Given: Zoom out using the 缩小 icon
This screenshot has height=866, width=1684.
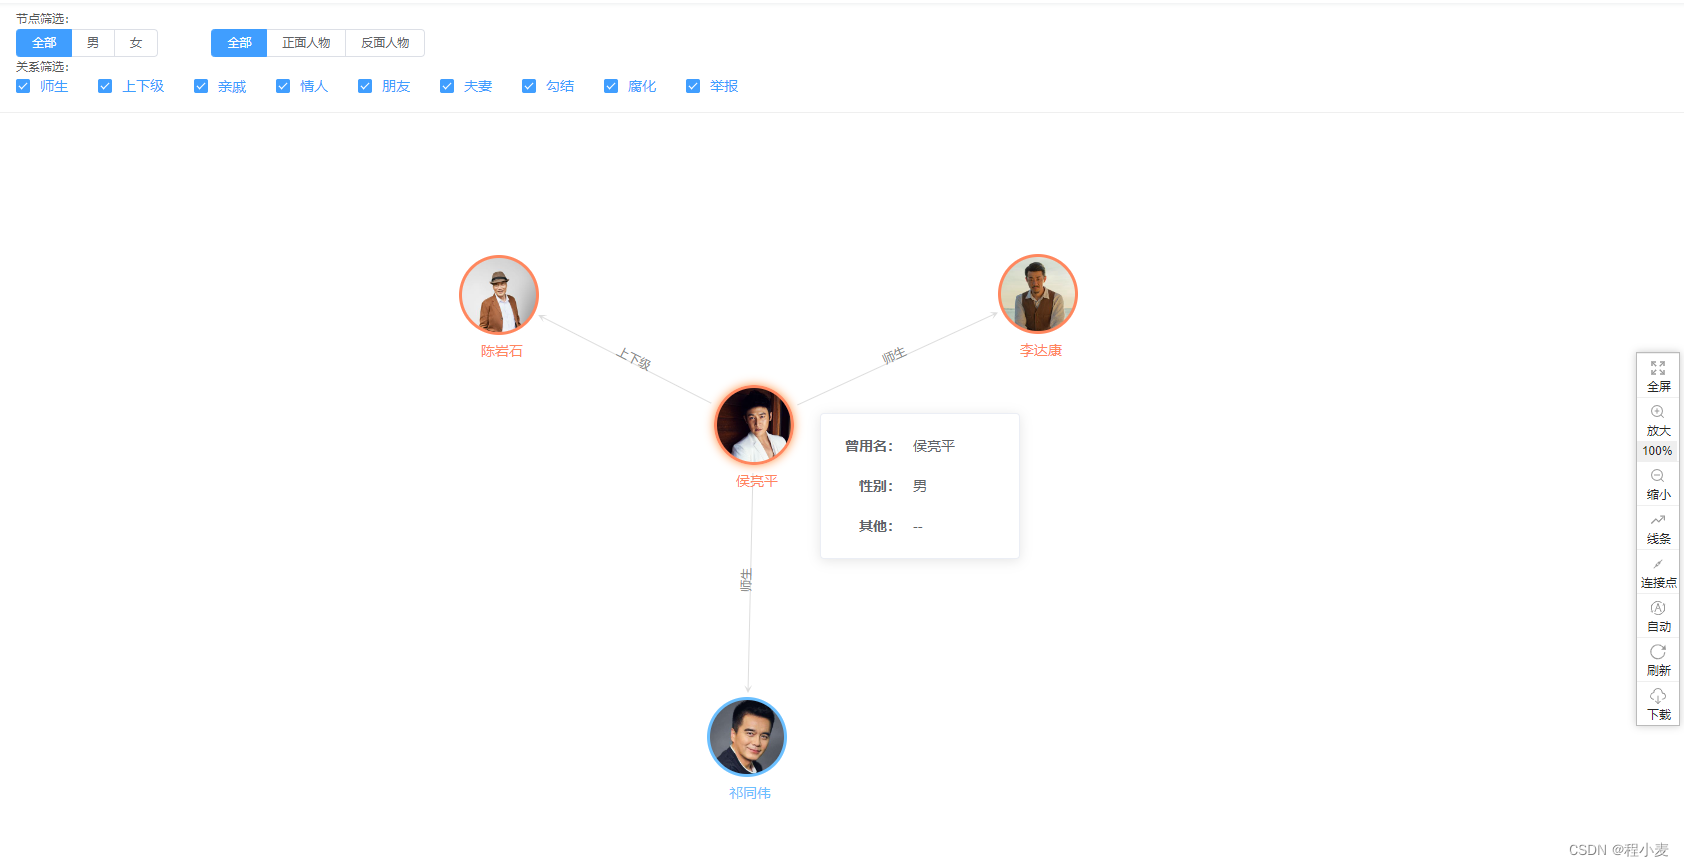Looking at the screenshot, I should [x=1657, y=484].
